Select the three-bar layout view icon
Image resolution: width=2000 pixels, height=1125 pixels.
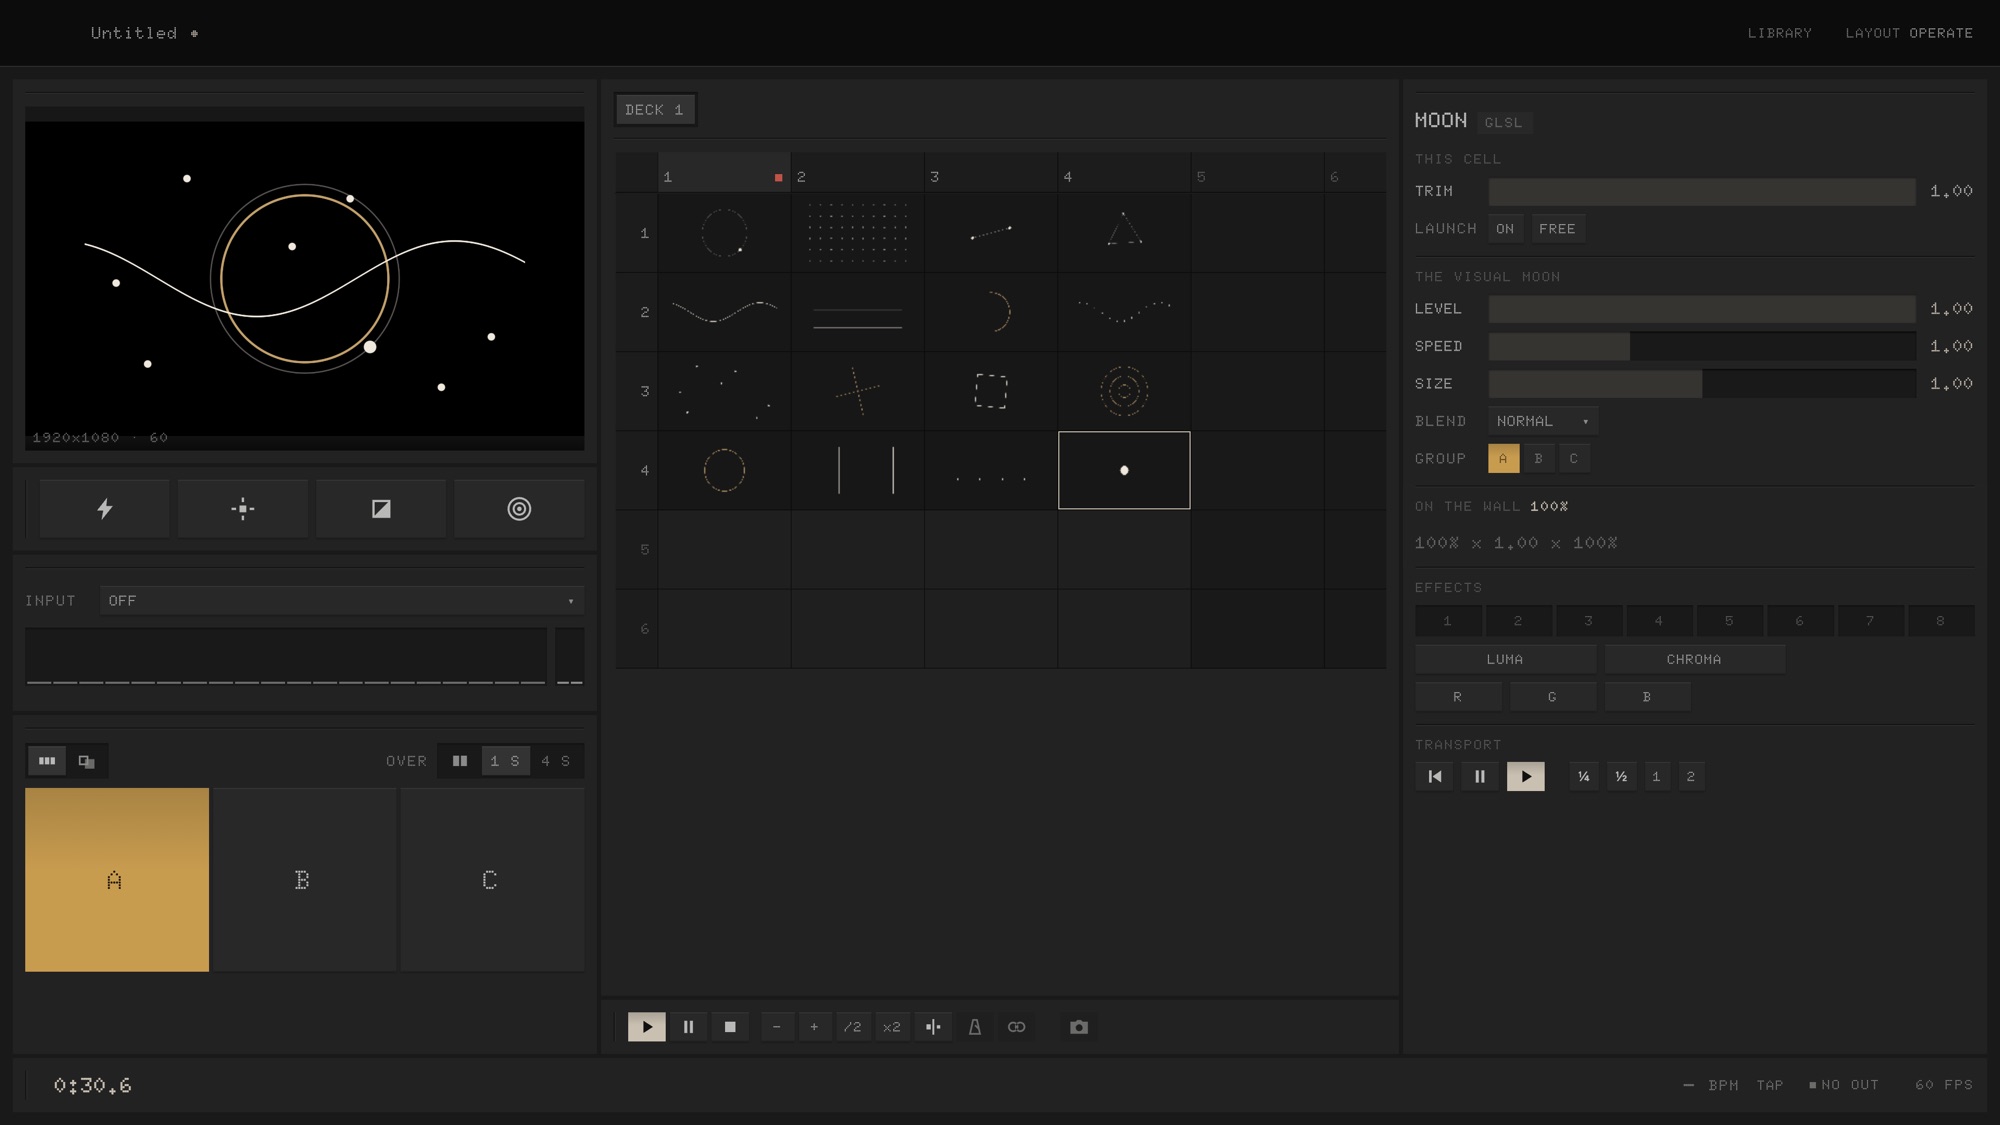[x=47, y=761]
